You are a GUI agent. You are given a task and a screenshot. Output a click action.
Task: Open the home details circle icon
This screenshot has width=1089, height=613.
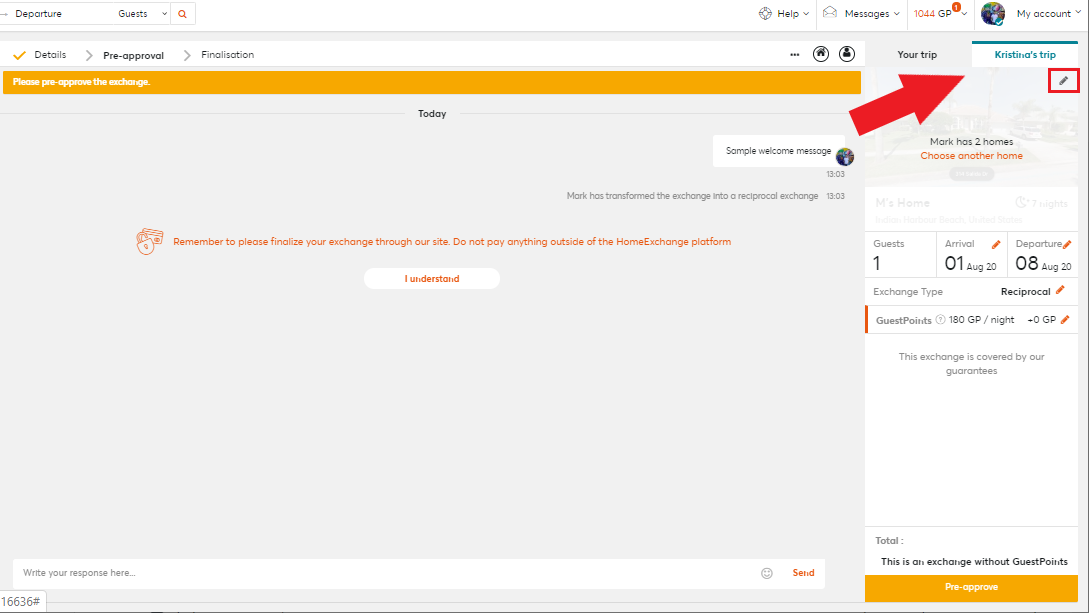(x=821, y=54)
